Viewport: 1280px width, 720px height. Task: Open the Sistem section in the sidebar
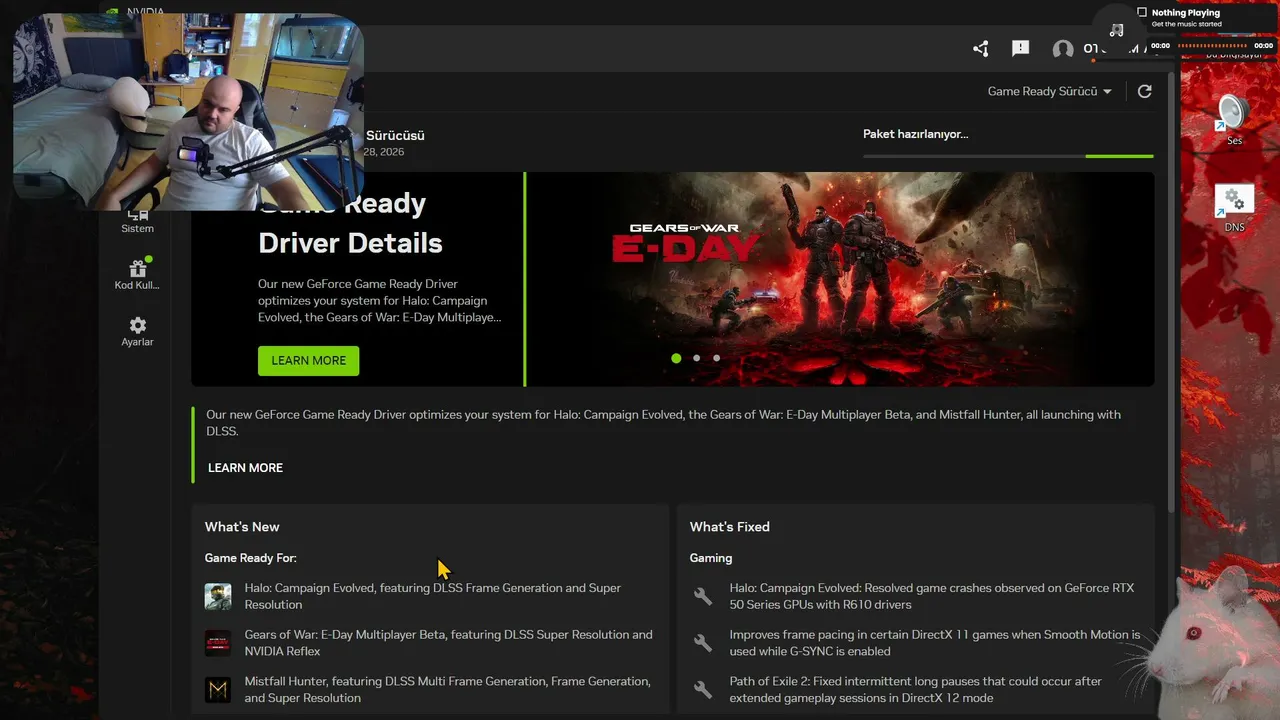[138, 221]
